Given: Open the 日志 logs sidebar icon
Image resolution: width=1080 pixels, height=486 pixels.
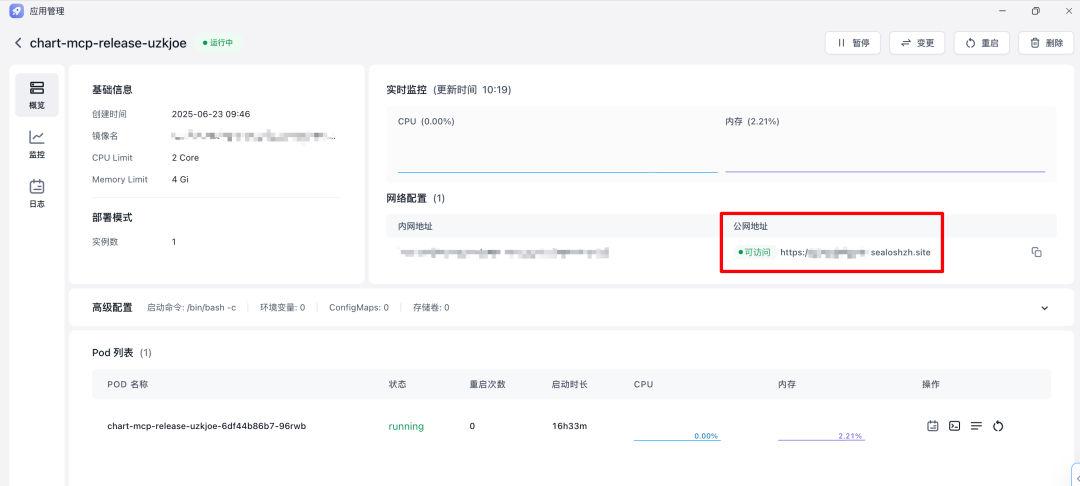Looking at the screenshot, I should 37,193.
